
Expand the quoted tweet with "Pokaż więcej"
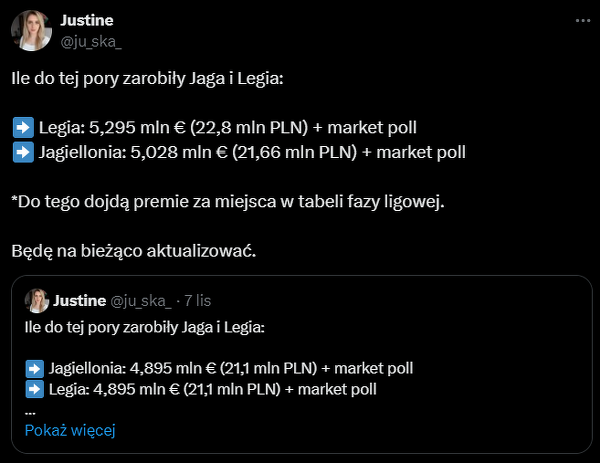point(70,430)
